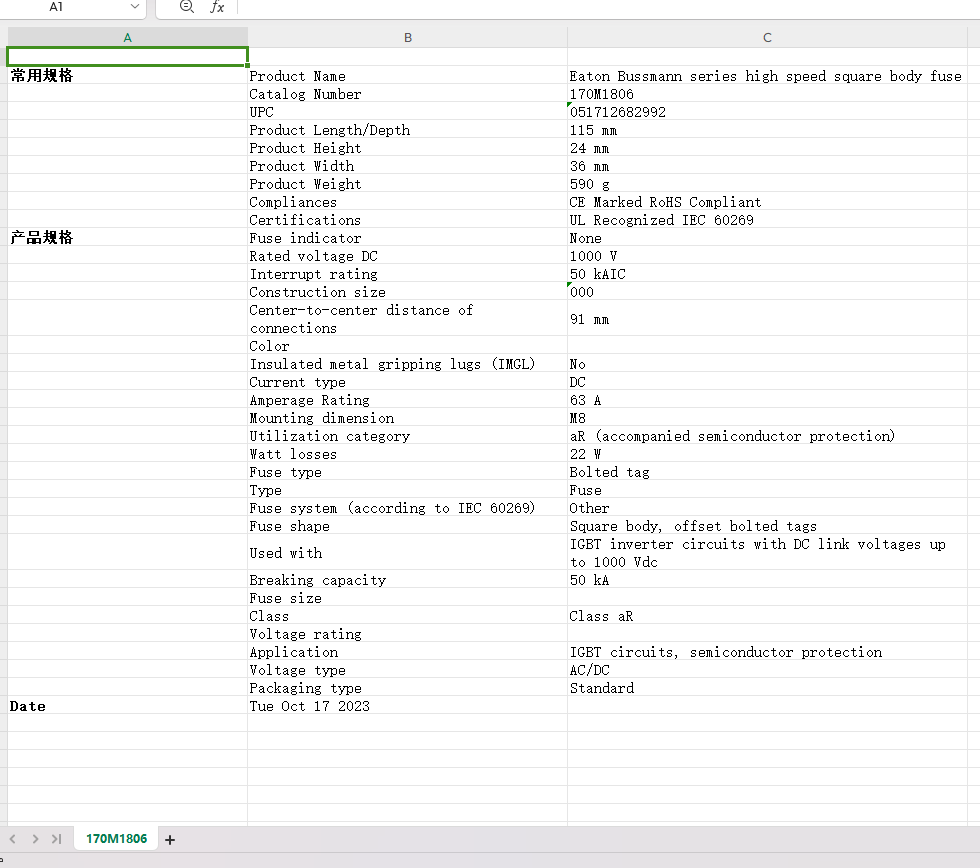Select the Bolted tag value cell
980x868 pixels.
(x=768, y=472)
